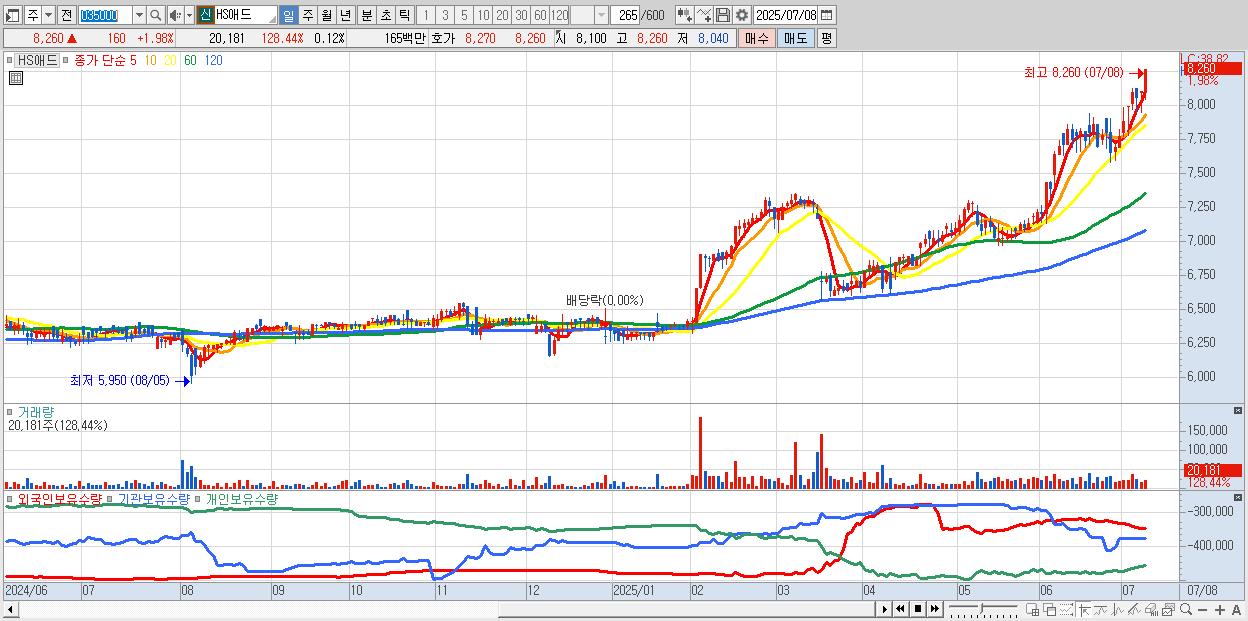Click the fast-forward double-arrow button

coord(934,609)
